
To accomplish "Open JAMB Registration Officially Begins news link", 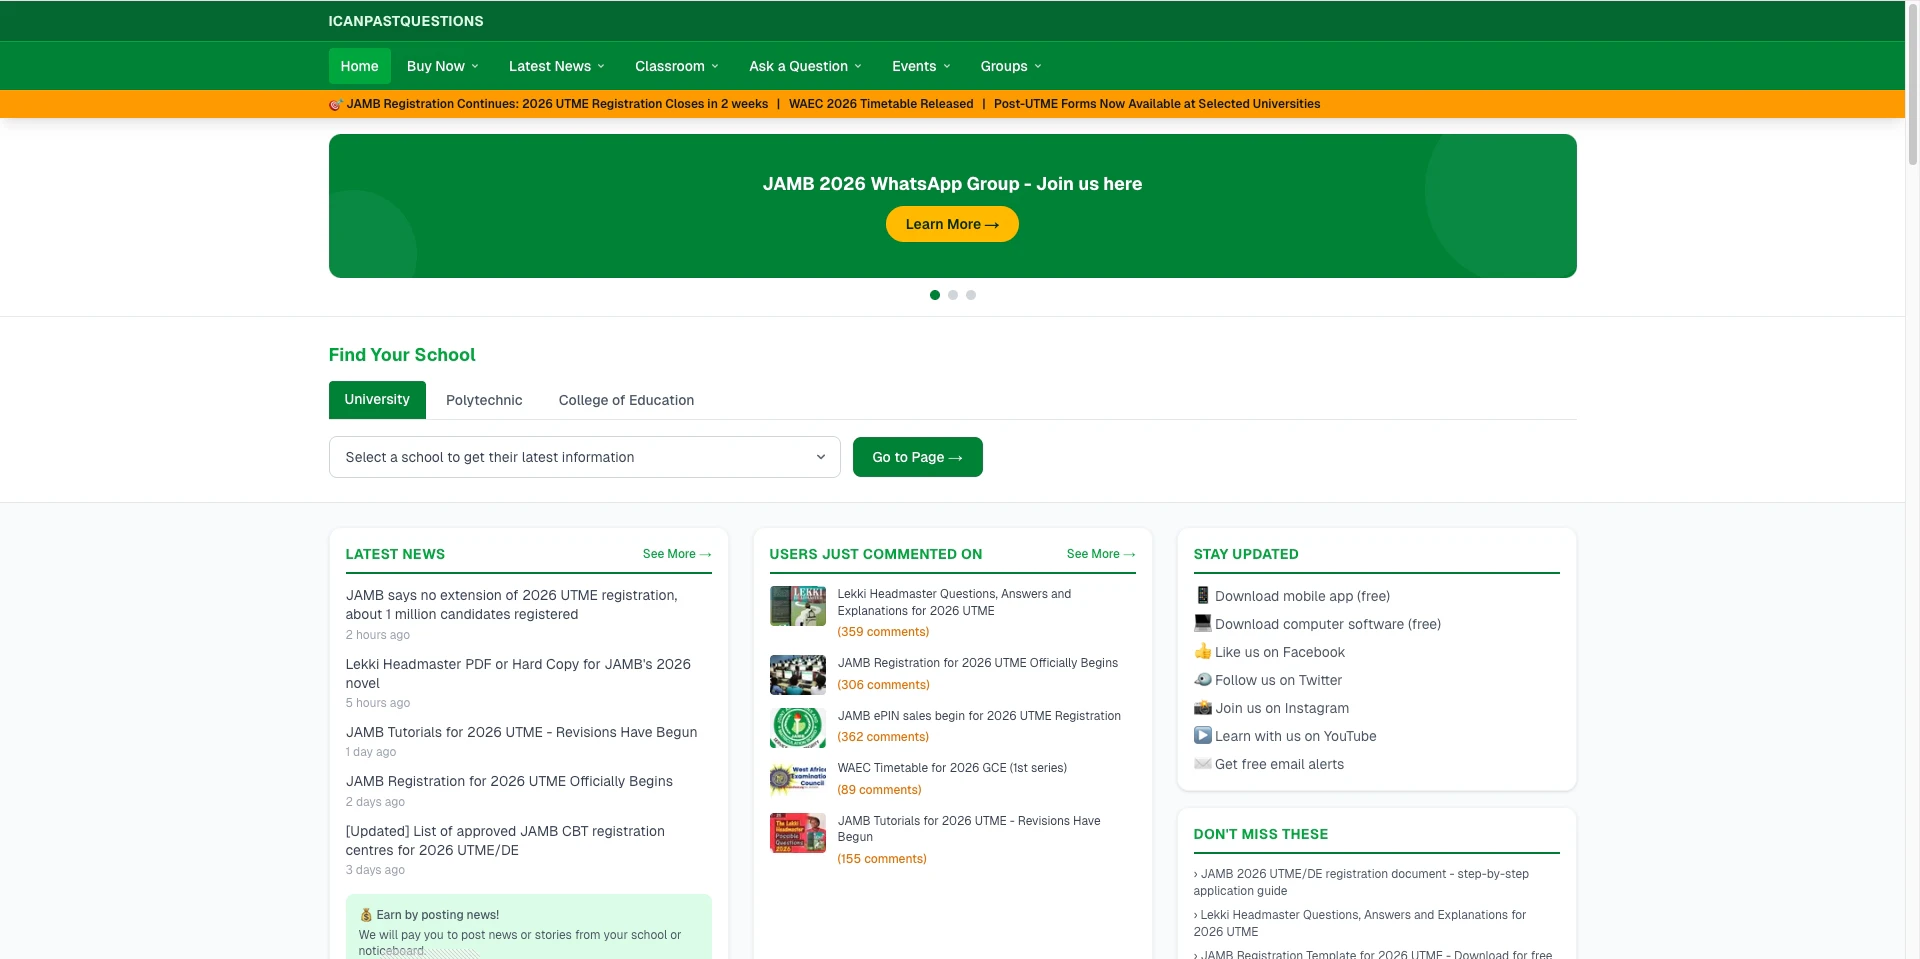I will pyautogui.click(x=509, y=781).
